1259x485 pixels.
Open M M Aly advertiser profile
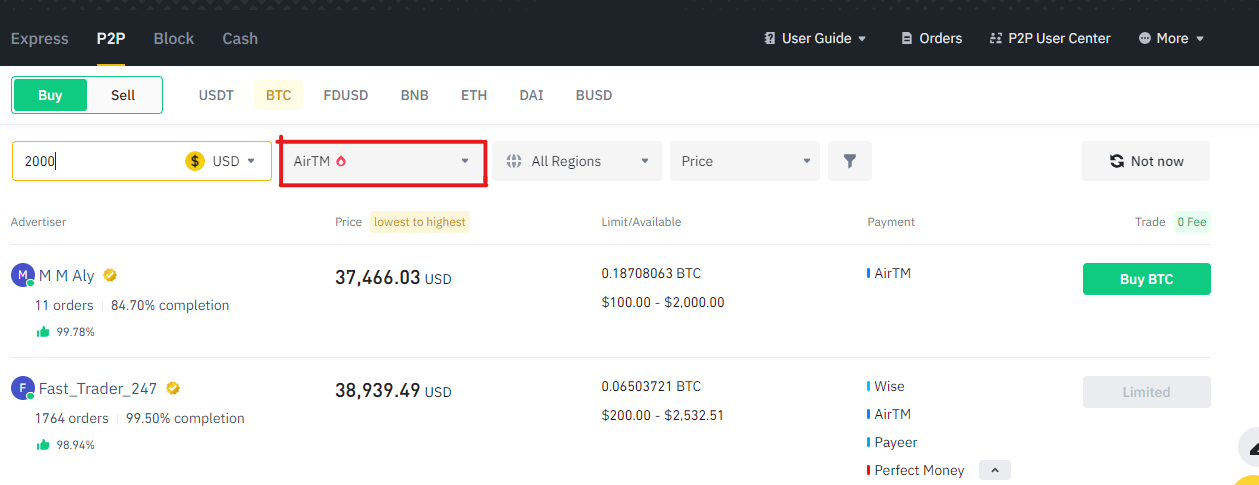click(x=66, y=276)
